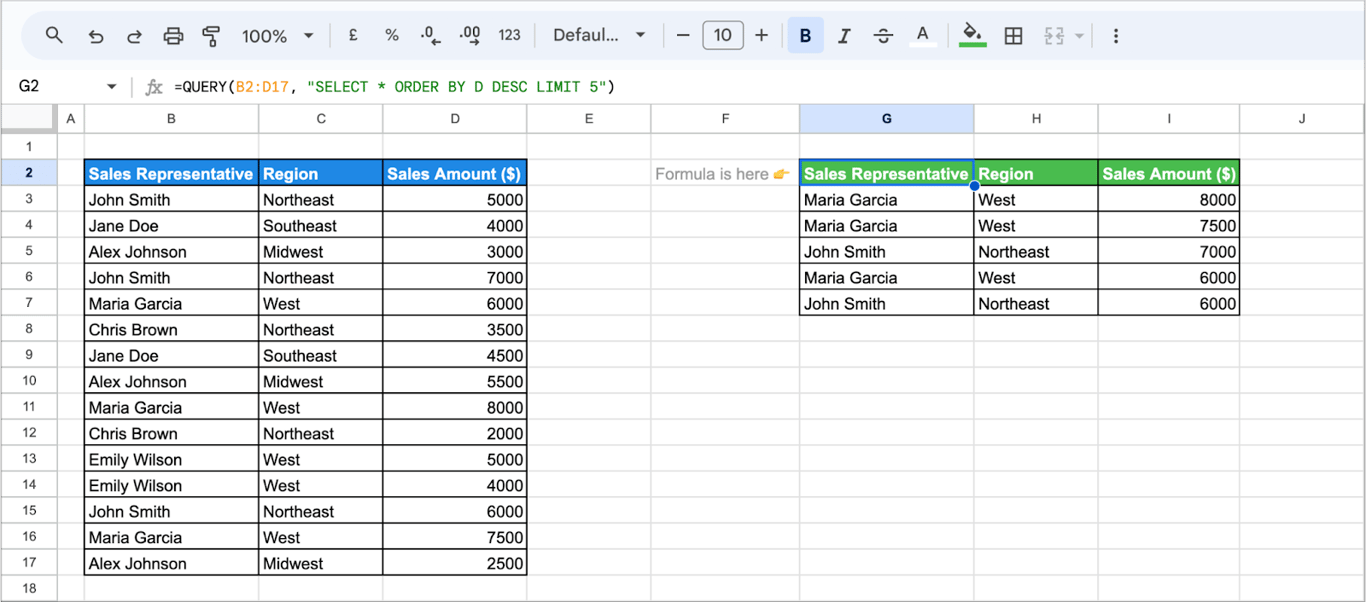Open the text color picker

pyautogui.click(x=922, y=36)
